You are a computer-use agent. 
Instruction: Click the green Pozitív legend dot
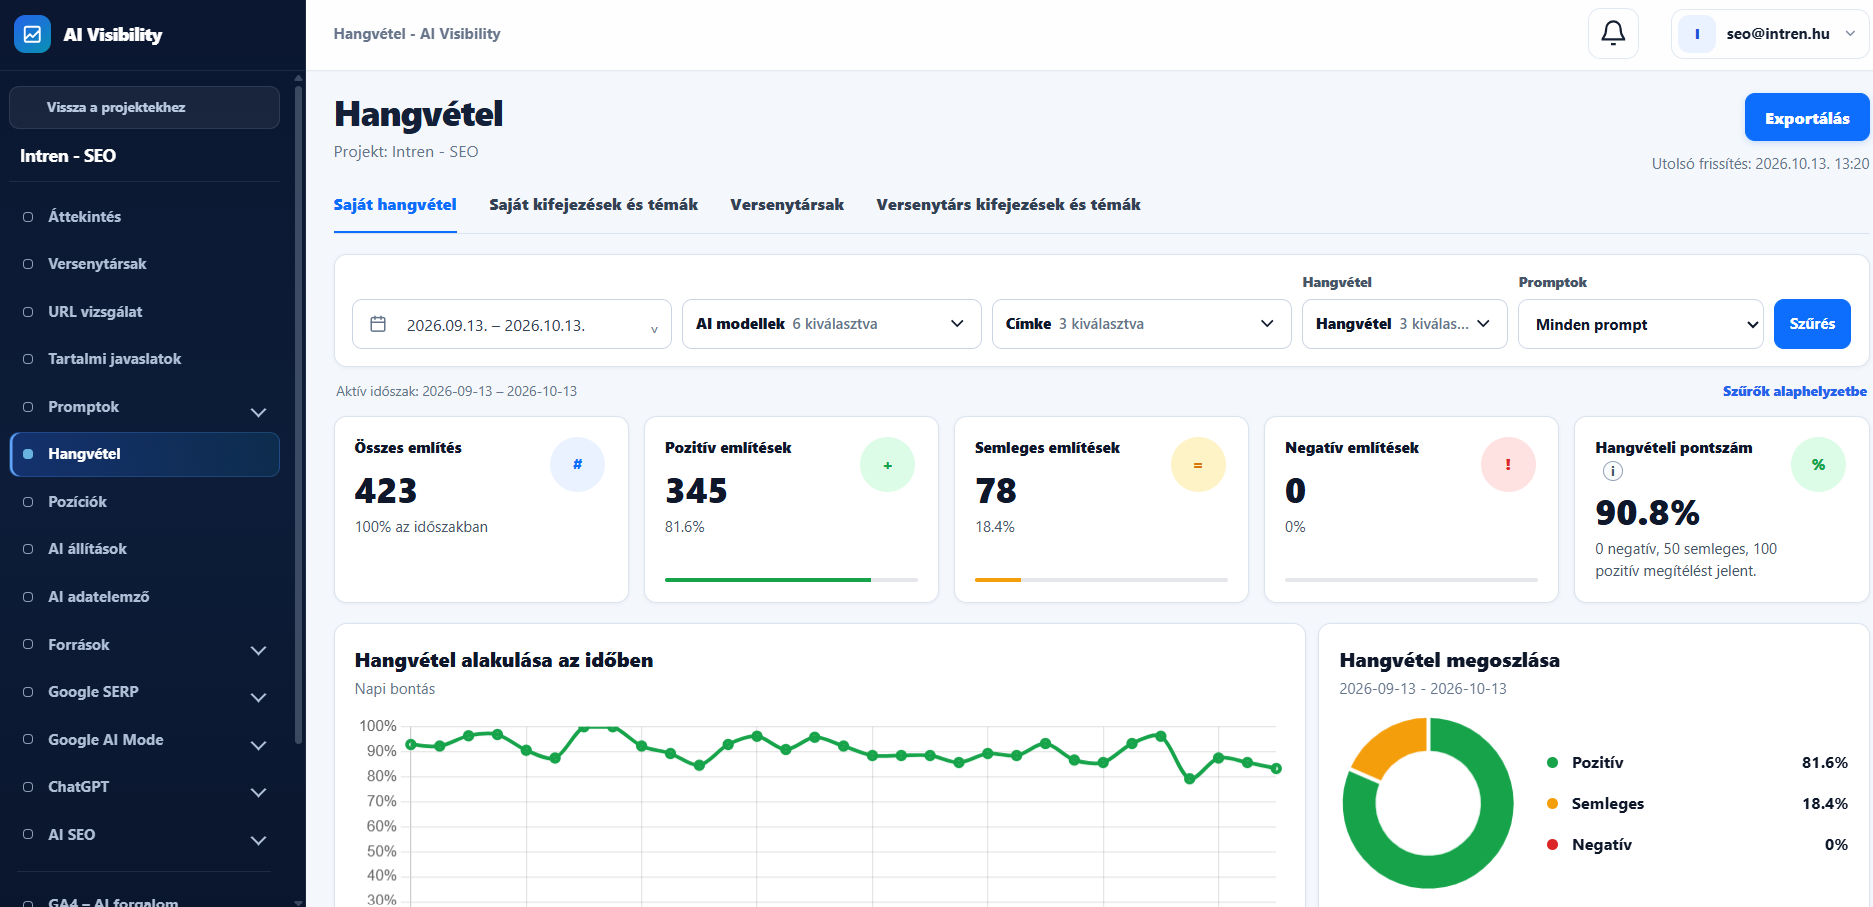(x=1552, y=762)
